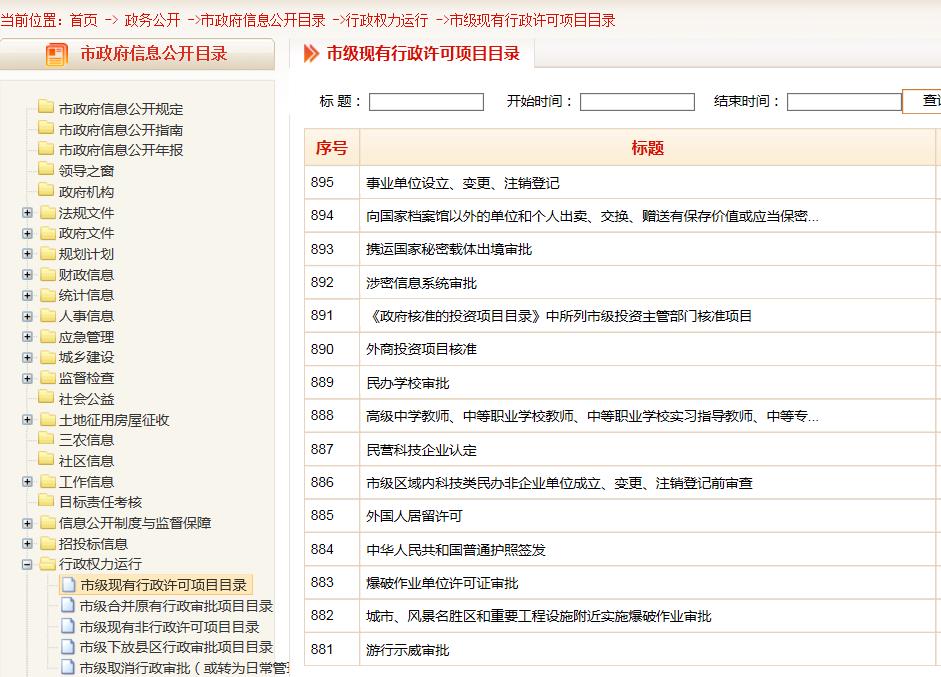Click folder icon beside 社会公益
Image resolution: width=941 pixels, height=677 pixels.
(x=46, y=397)
